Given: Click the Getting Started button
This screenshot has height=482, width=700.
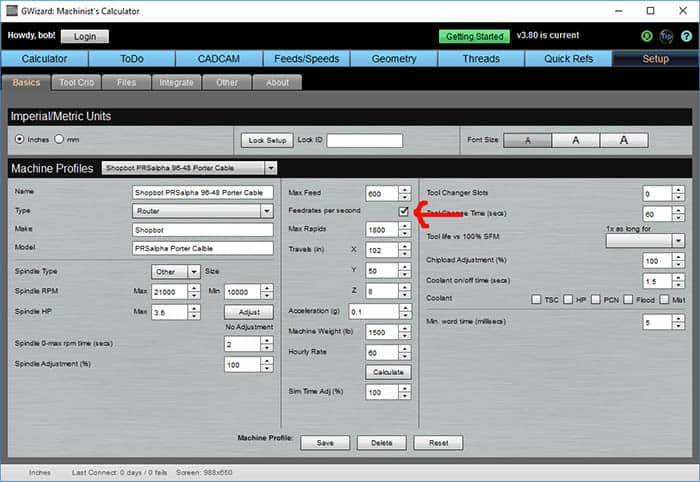Looking at the screenshot, I should coord(475,36).
